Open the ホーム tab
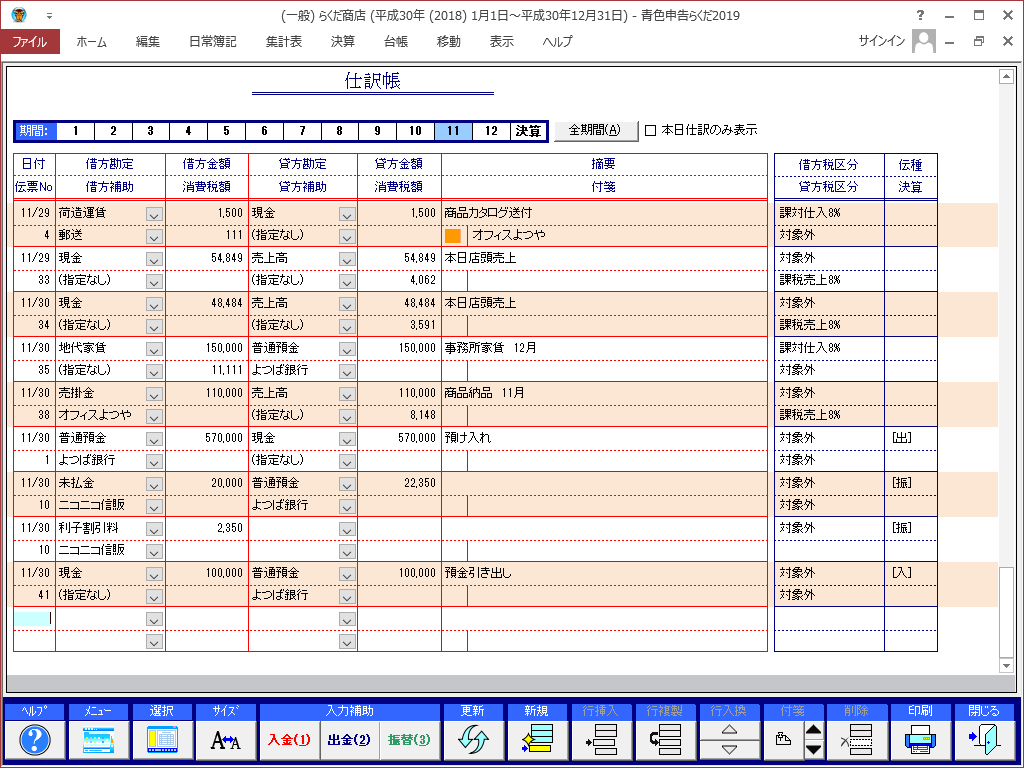 pos(91,42)
